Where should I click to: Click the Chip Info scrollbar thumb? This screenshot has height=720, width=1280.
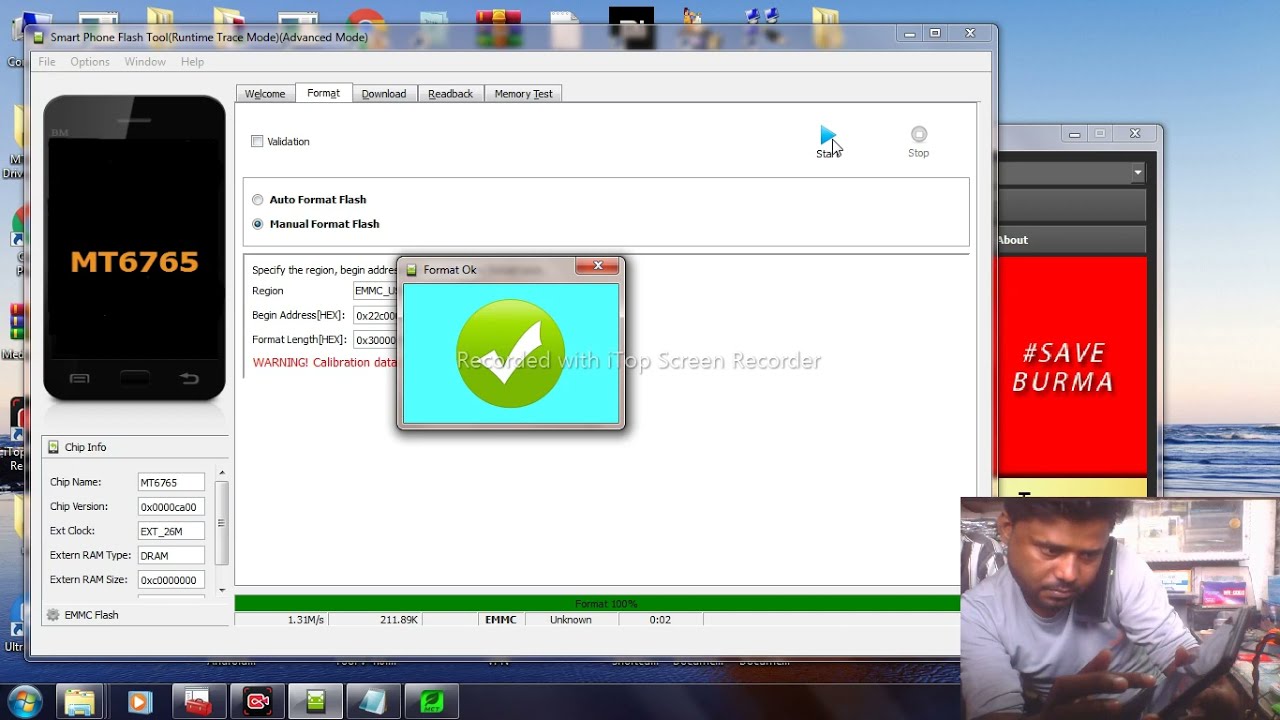pyautogui.click(x=222, y=522)
